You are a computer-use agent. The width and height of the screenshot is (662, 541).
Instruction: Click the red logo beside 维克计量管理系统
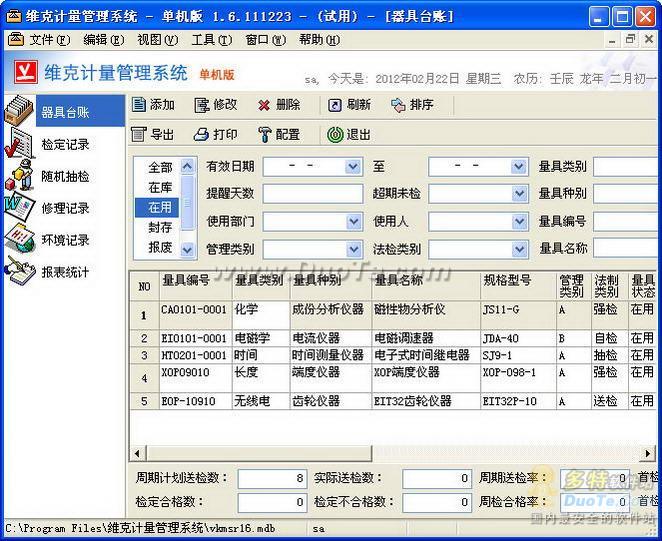coord(25,72)
